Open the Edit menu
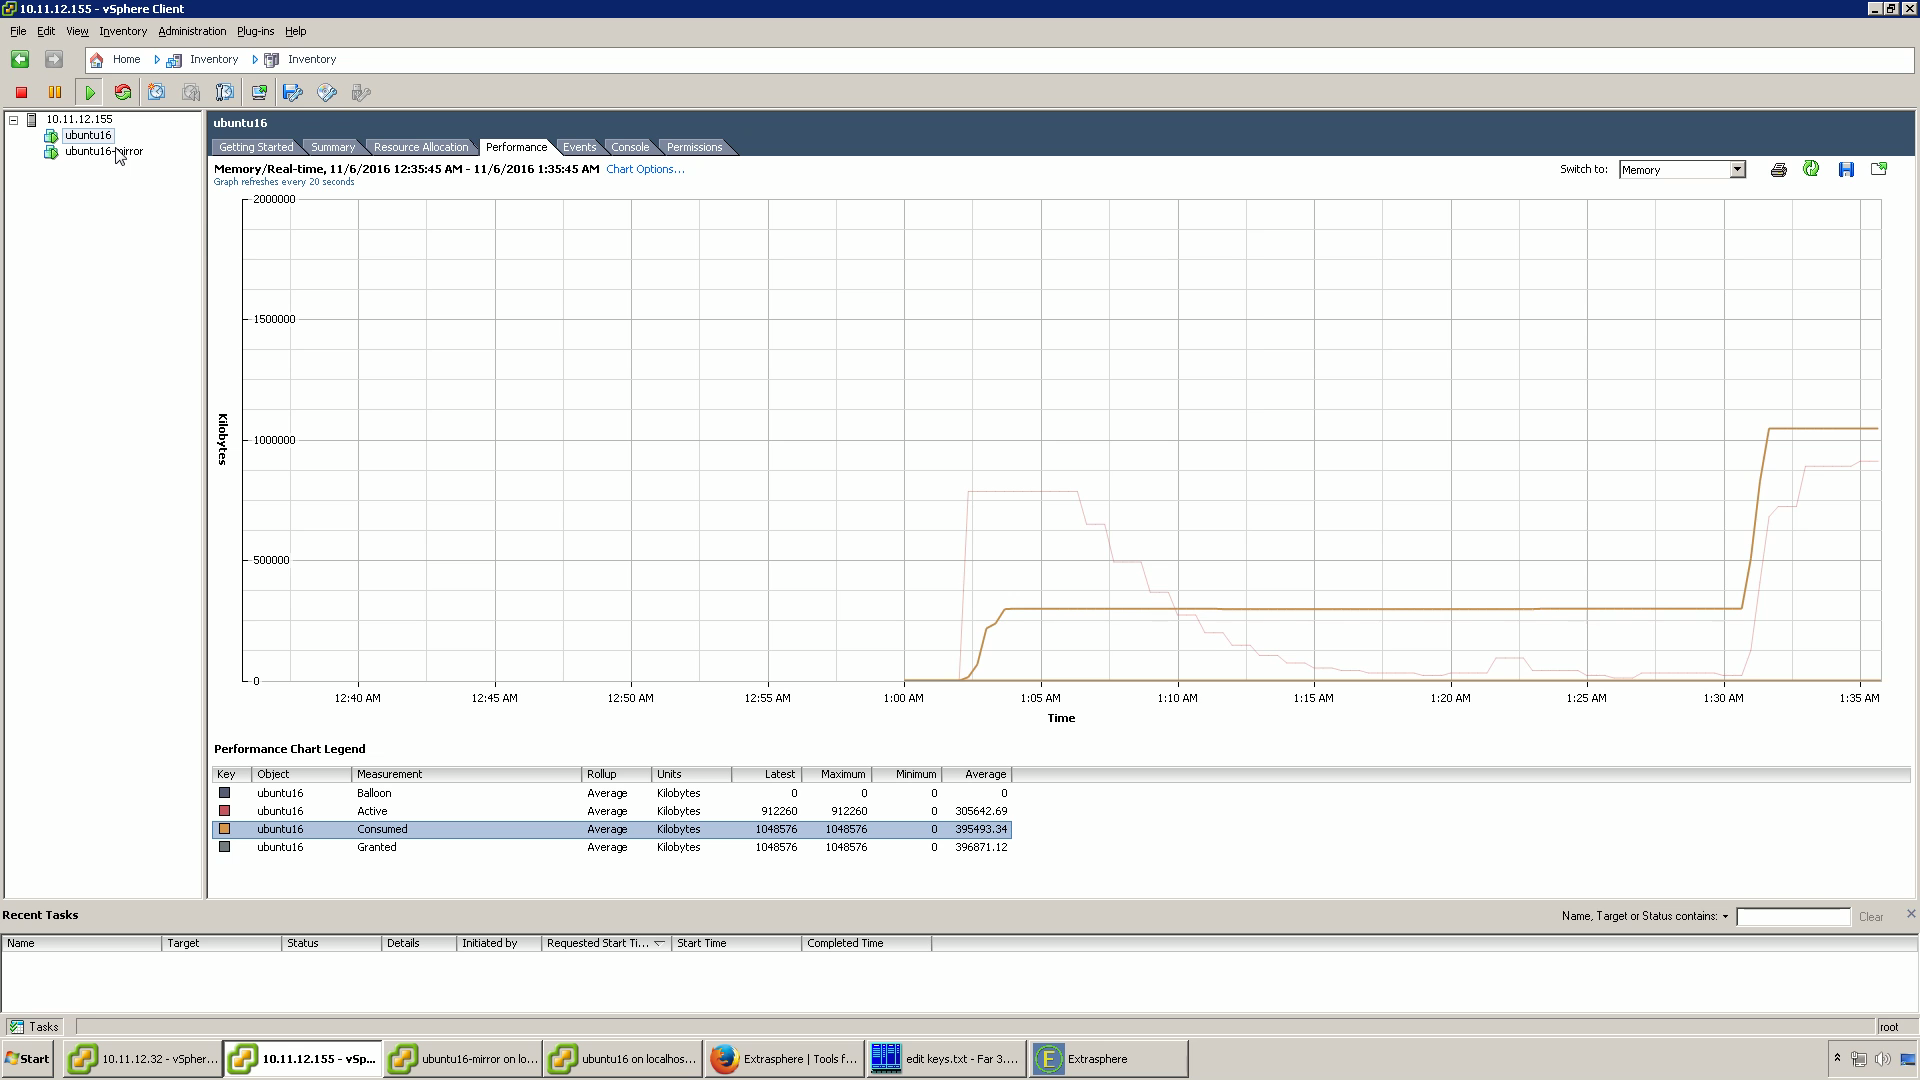The image size is (1920, 1080). tap(46, 31)
